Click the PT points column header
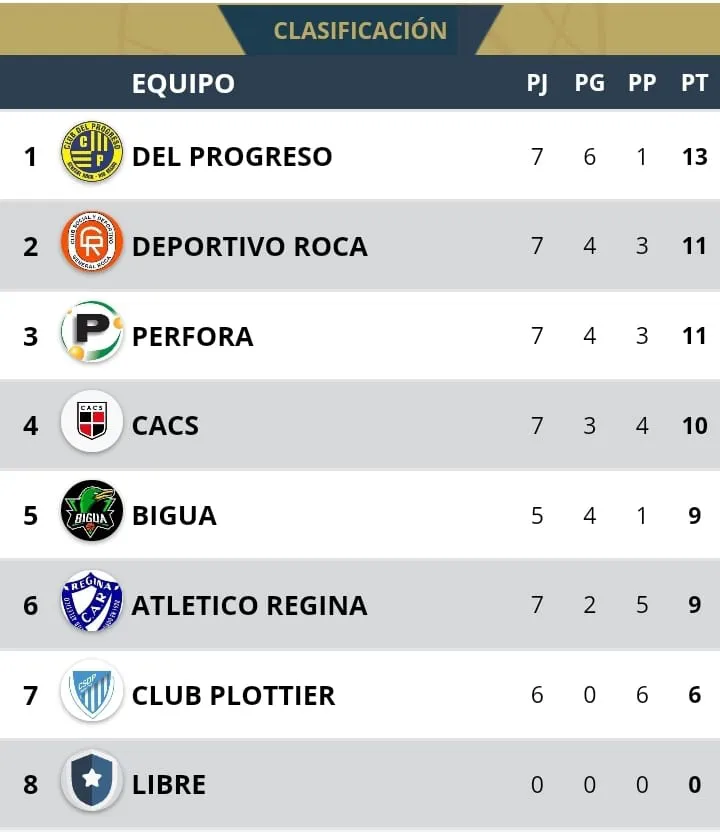720x832 pixels. click(x=694, y=83)
